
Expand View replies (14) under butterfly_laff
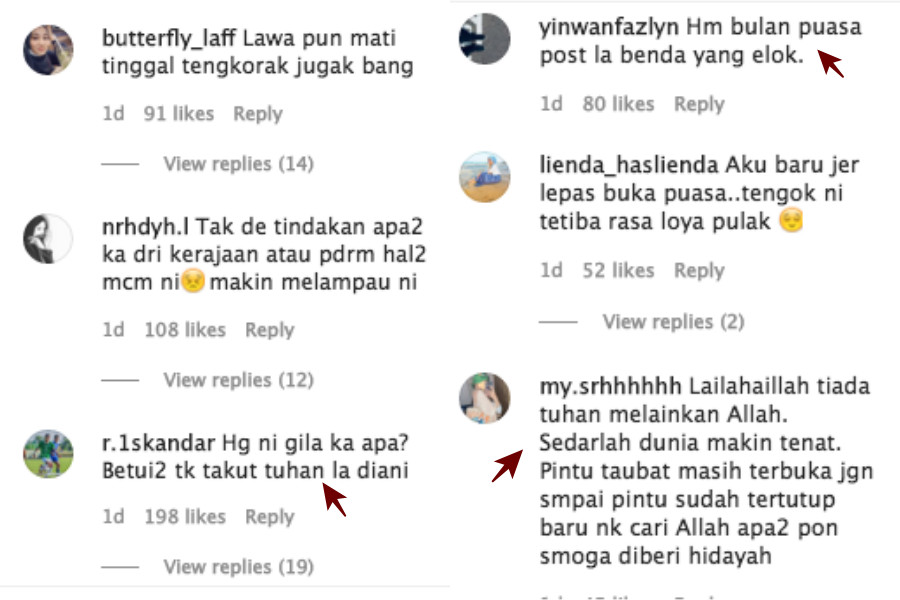(x=238, y=164)
